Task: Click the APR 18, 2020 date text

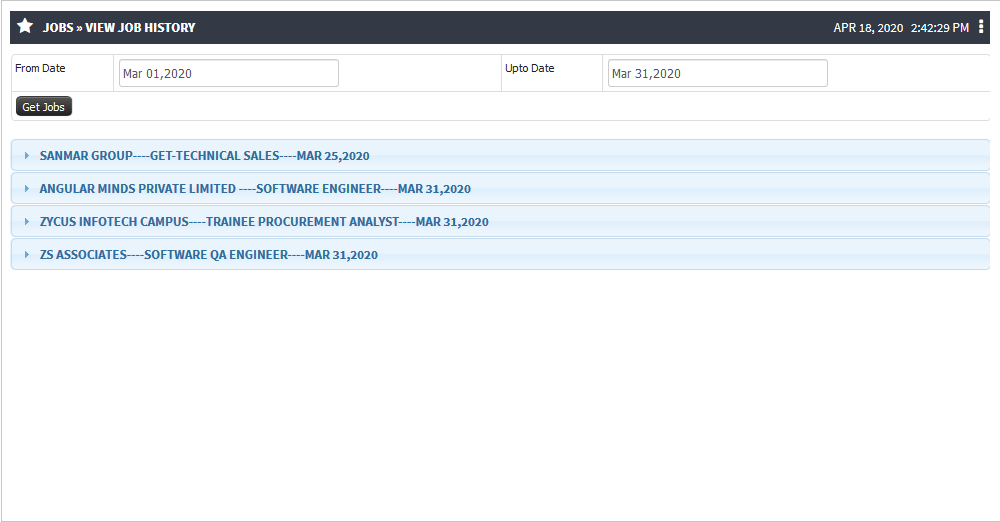Action: (868, 28)
